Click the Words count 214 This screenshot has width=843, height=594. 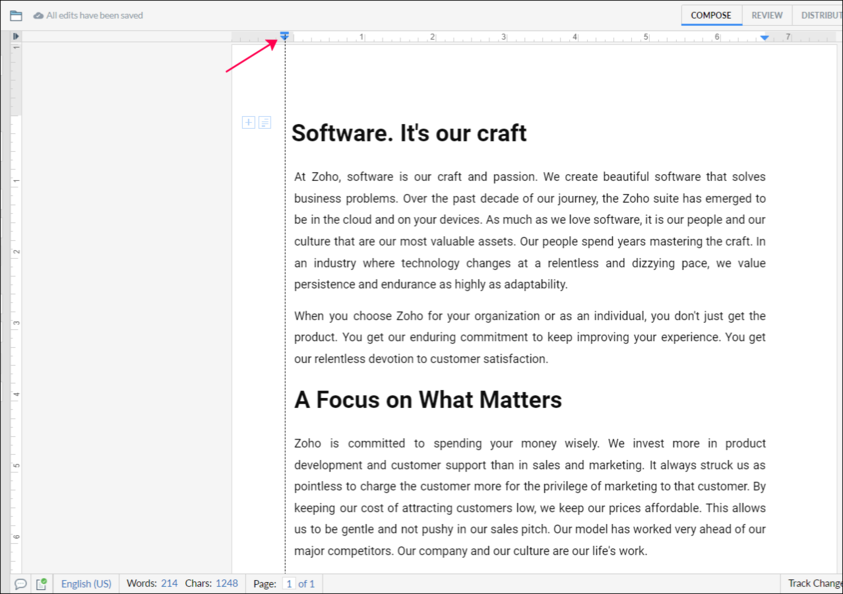click(168, 584)
